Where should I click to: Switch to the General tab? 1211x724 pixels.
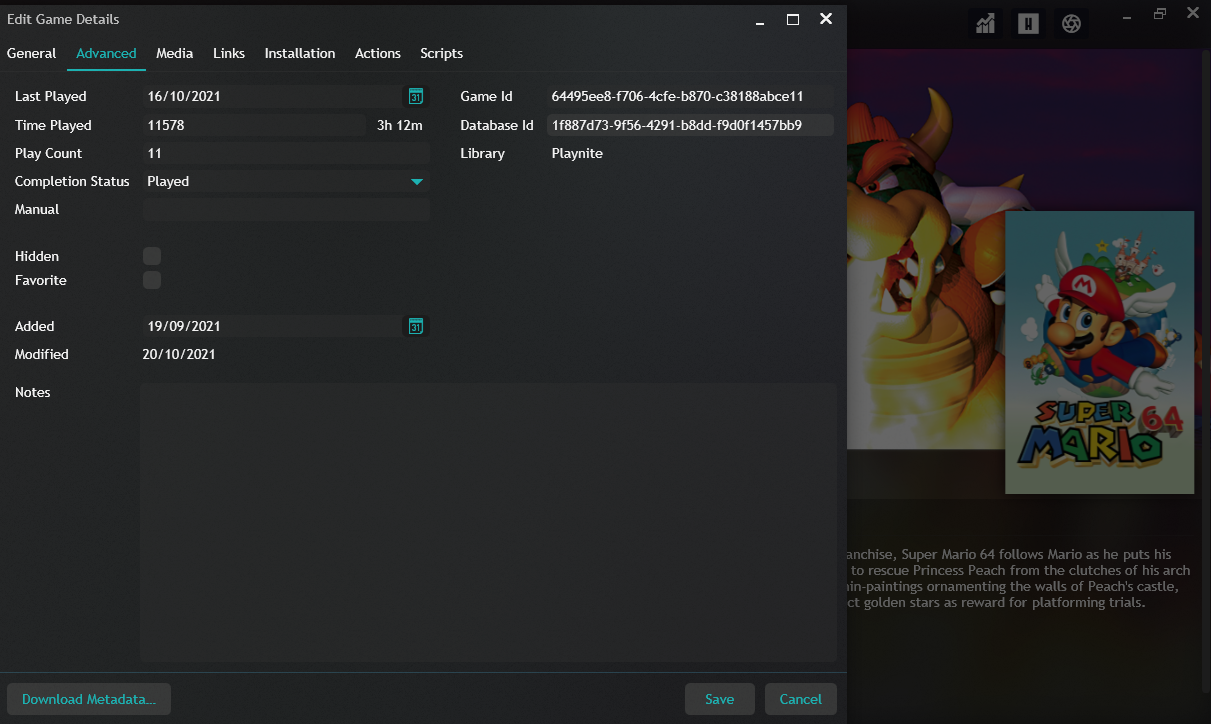click(x=31, y=53)
